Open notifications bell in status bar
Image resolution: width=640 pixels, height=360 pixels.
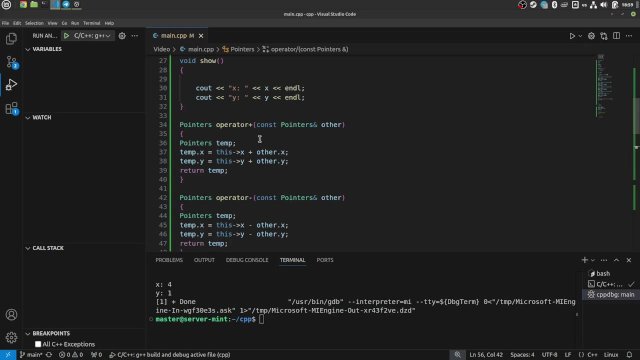click(629, 355)
